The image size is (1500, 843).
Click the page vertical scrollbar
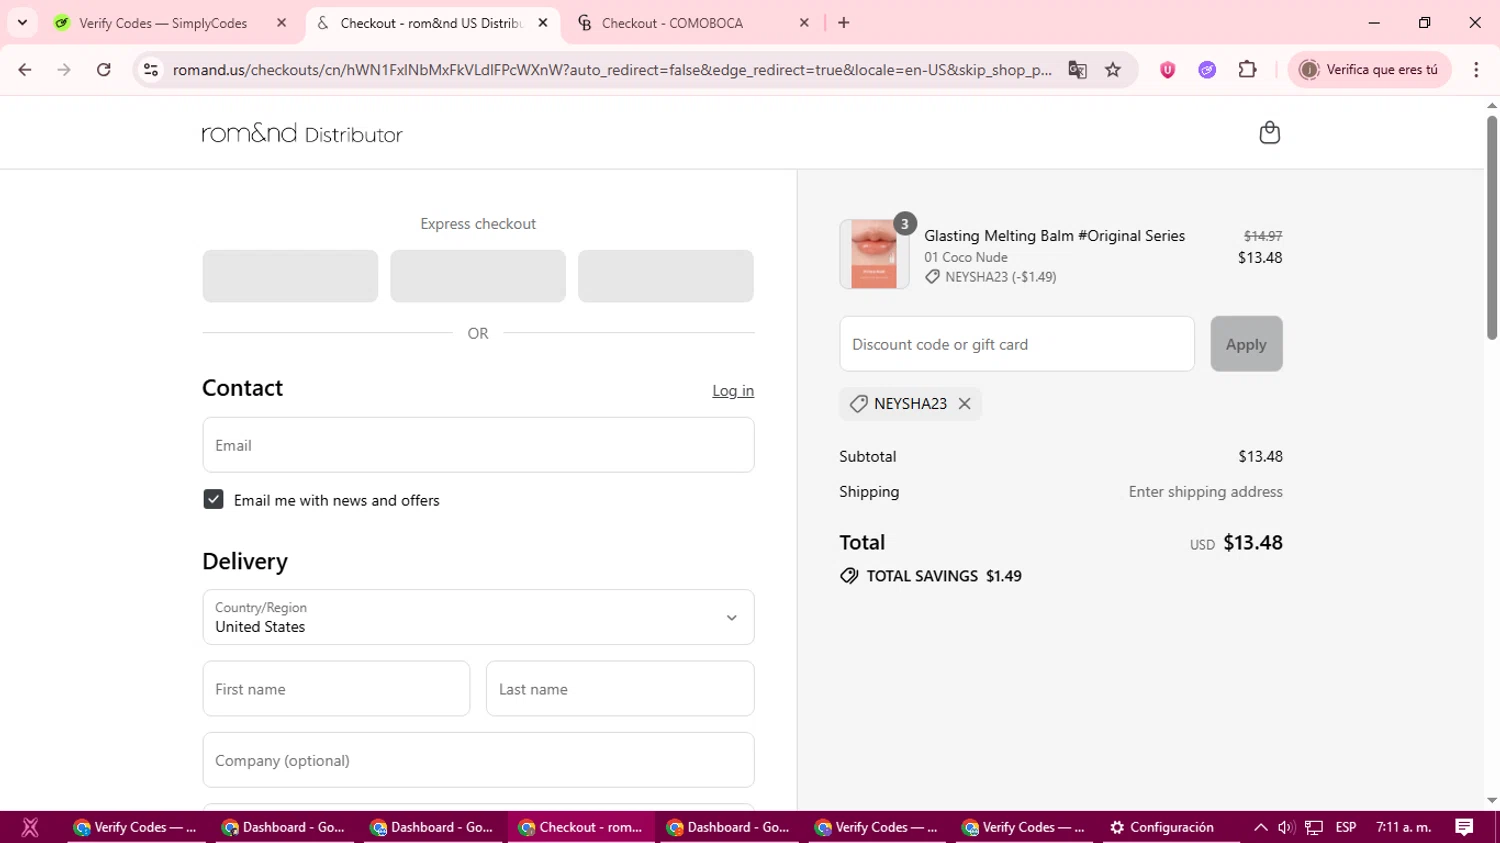[1492, 227]
